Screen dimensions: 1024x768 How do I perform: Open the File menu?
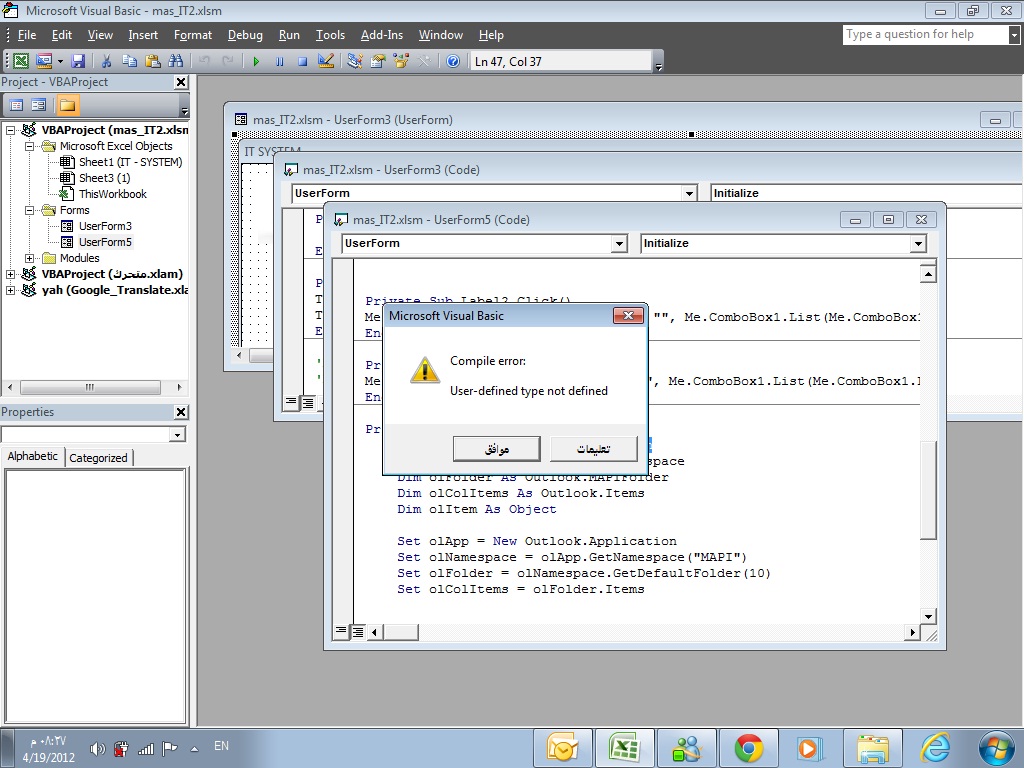click(27, 35)
